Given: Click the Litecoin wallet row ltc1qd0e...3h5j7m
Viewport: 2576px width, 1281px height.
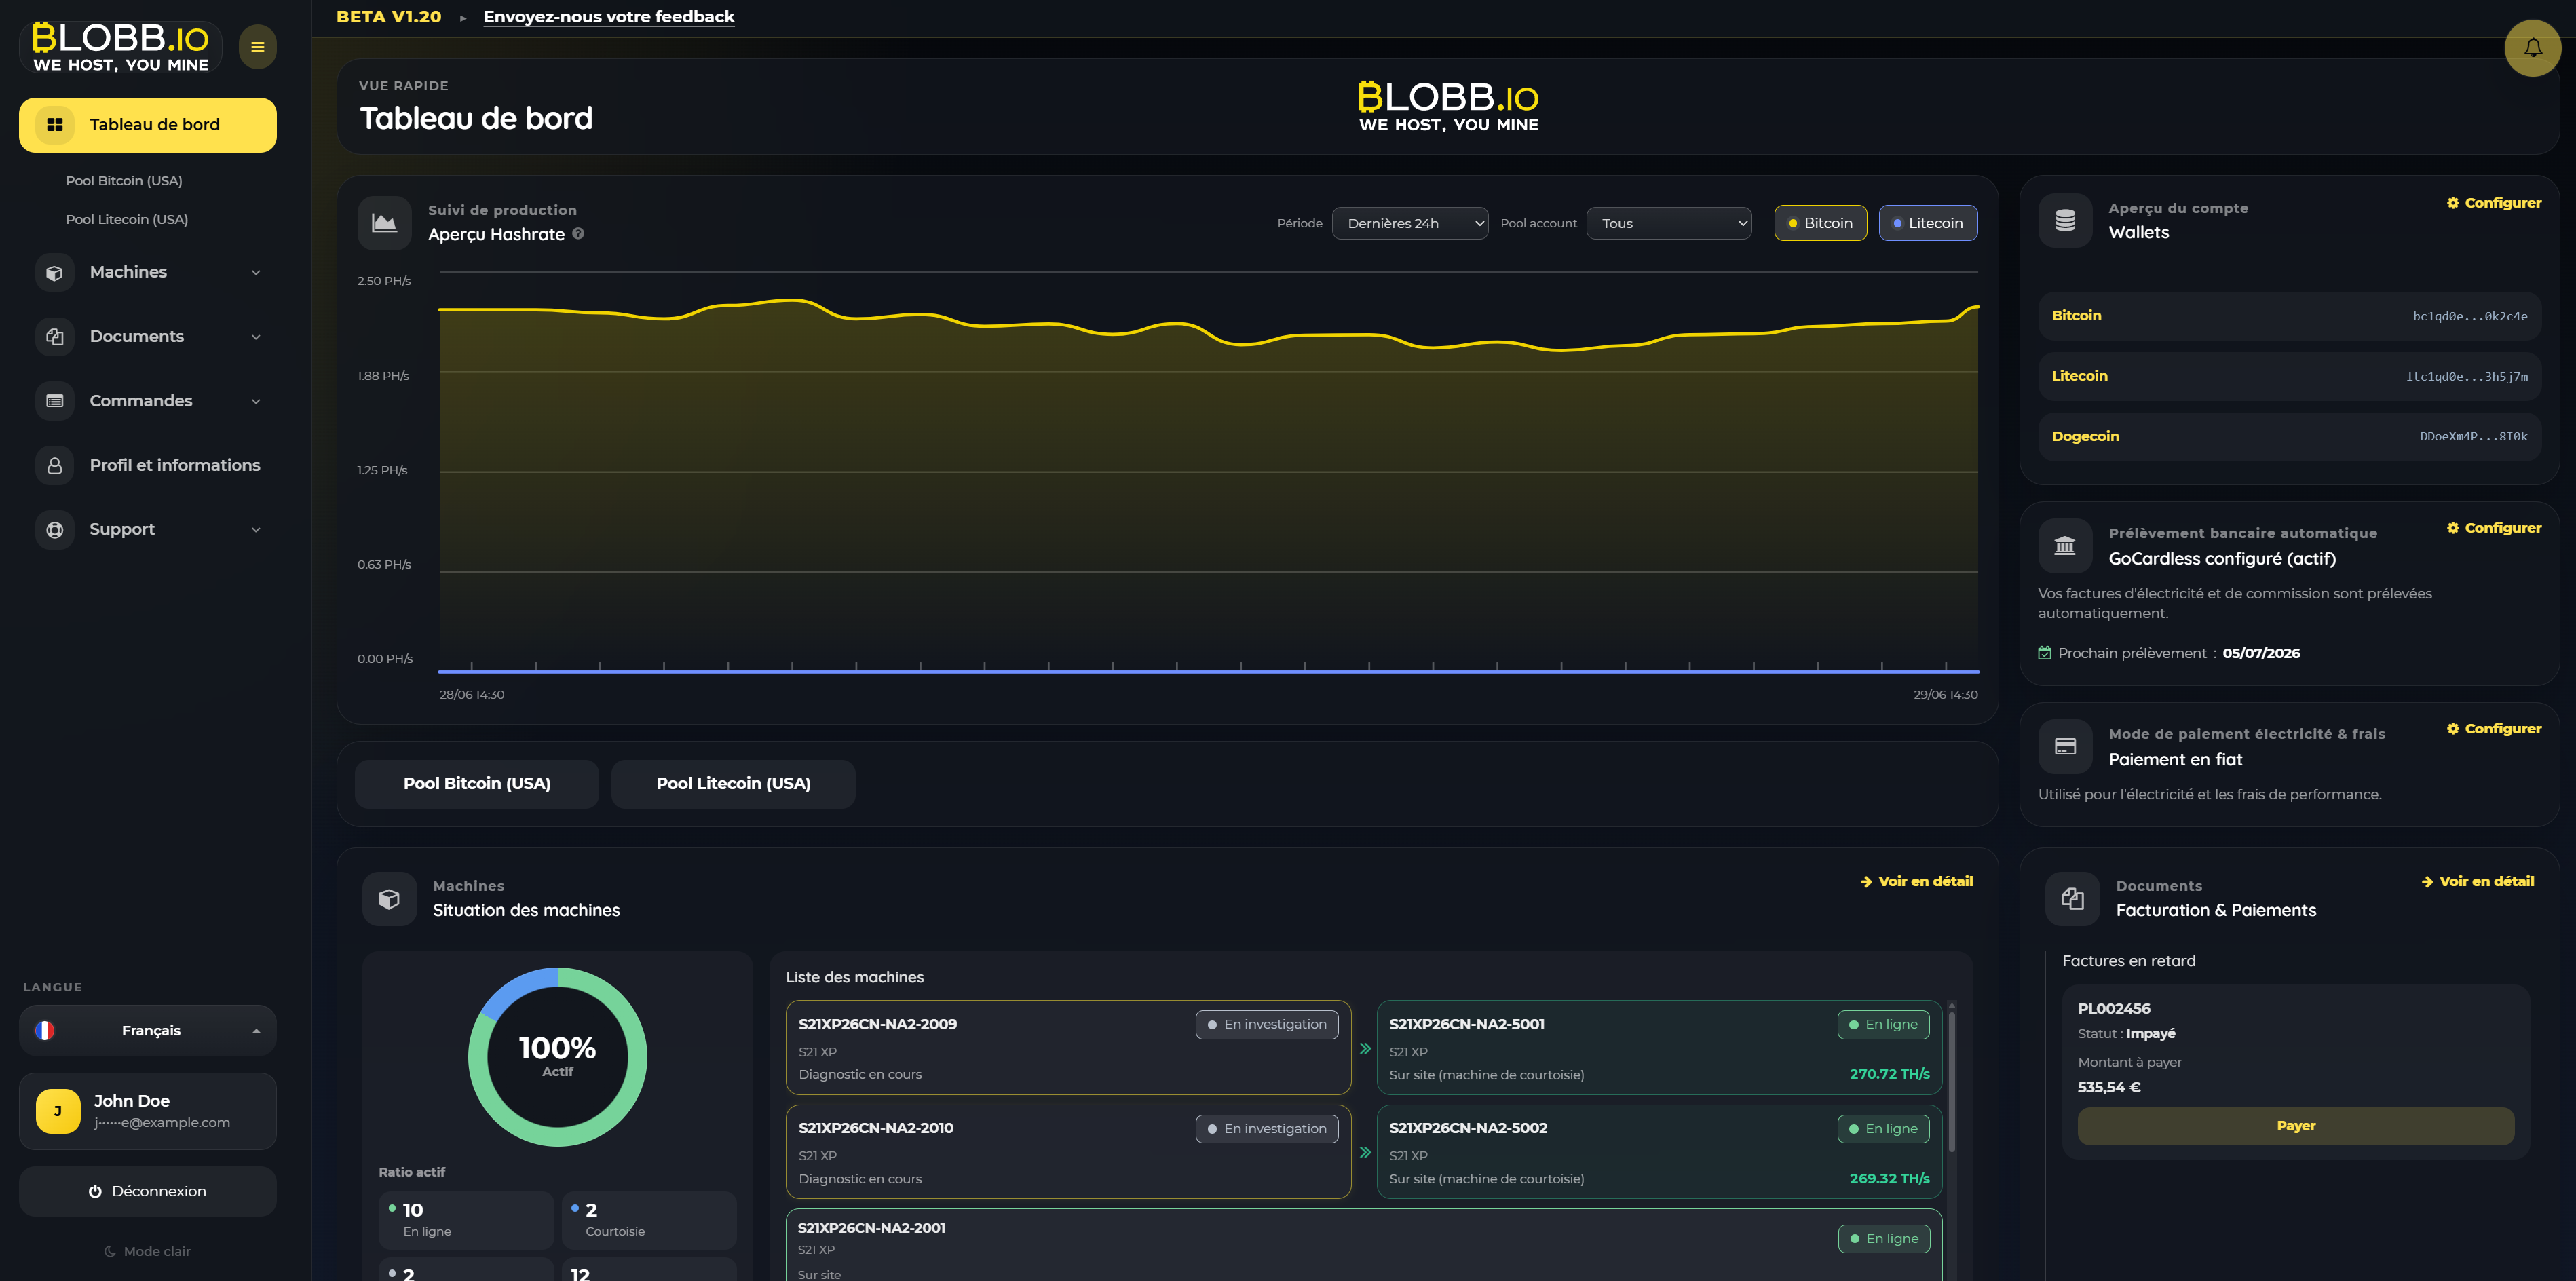Looking at the screenshot, I should coord(2290,376).
